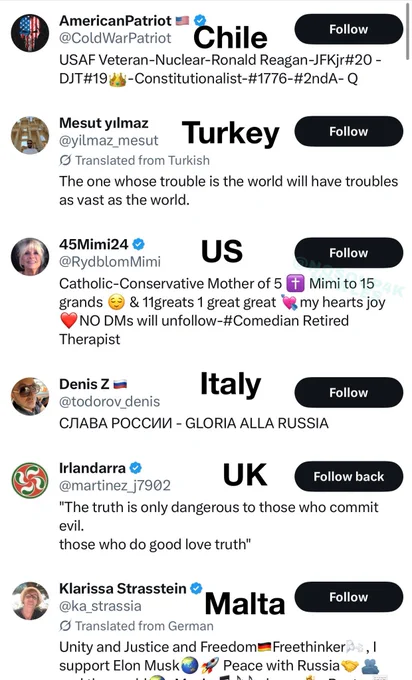Follow back Irlandarra
Viewport: 412px width, 680px height.
point(349,477)
